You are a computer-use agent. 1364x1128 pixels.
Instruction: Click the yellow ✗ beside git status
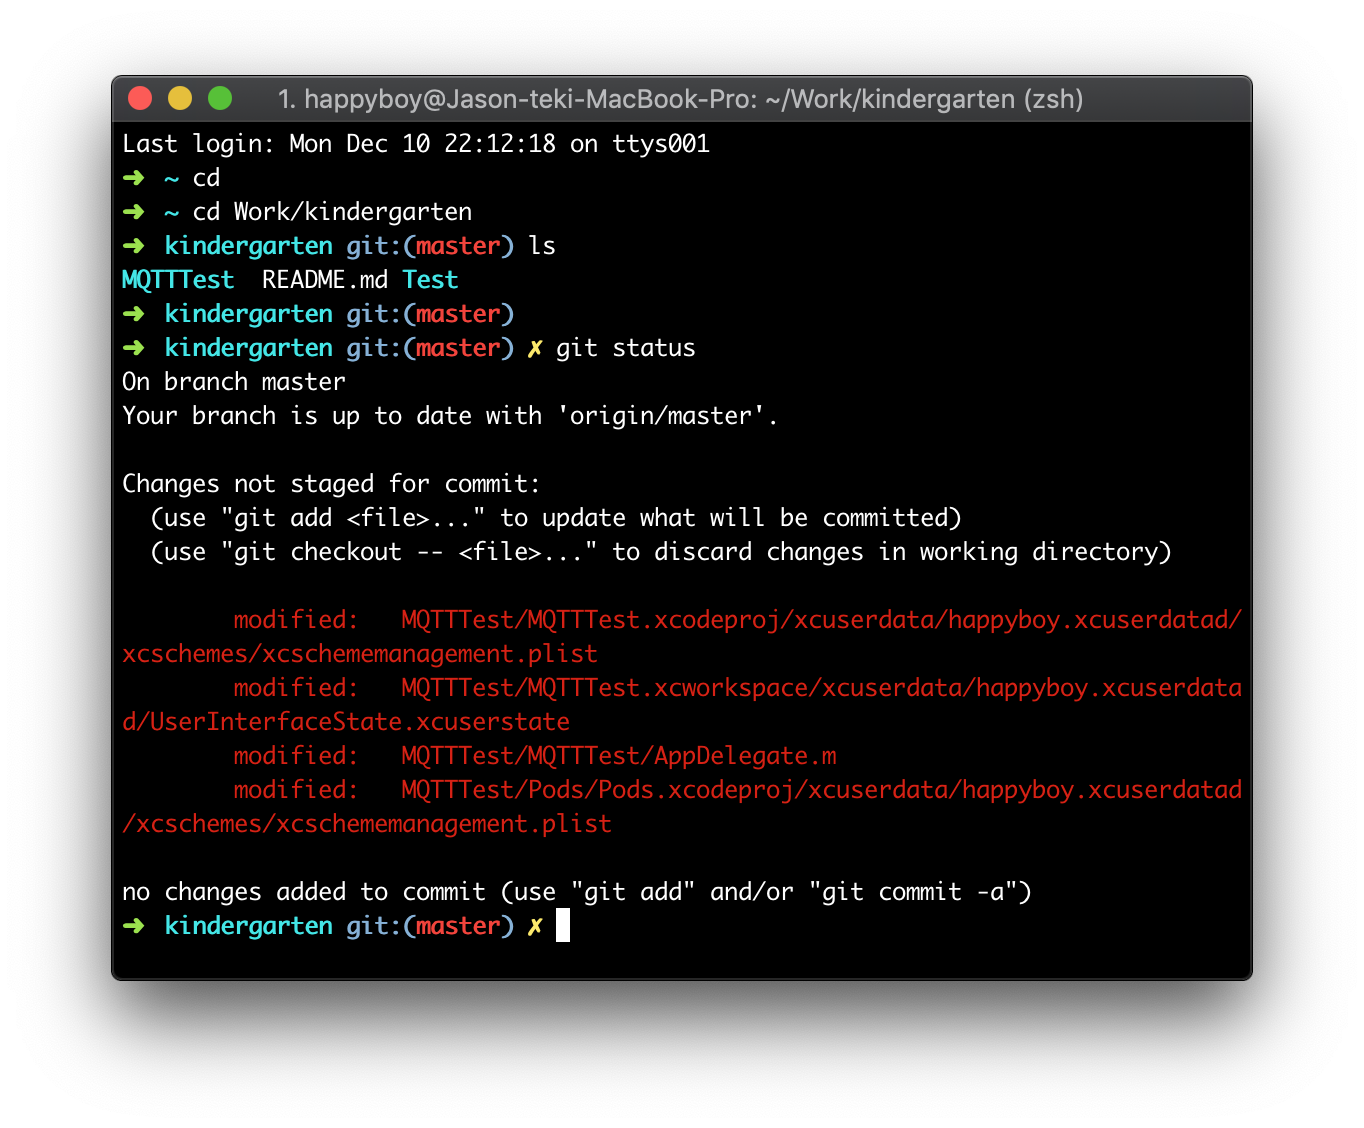pos(535,348)
